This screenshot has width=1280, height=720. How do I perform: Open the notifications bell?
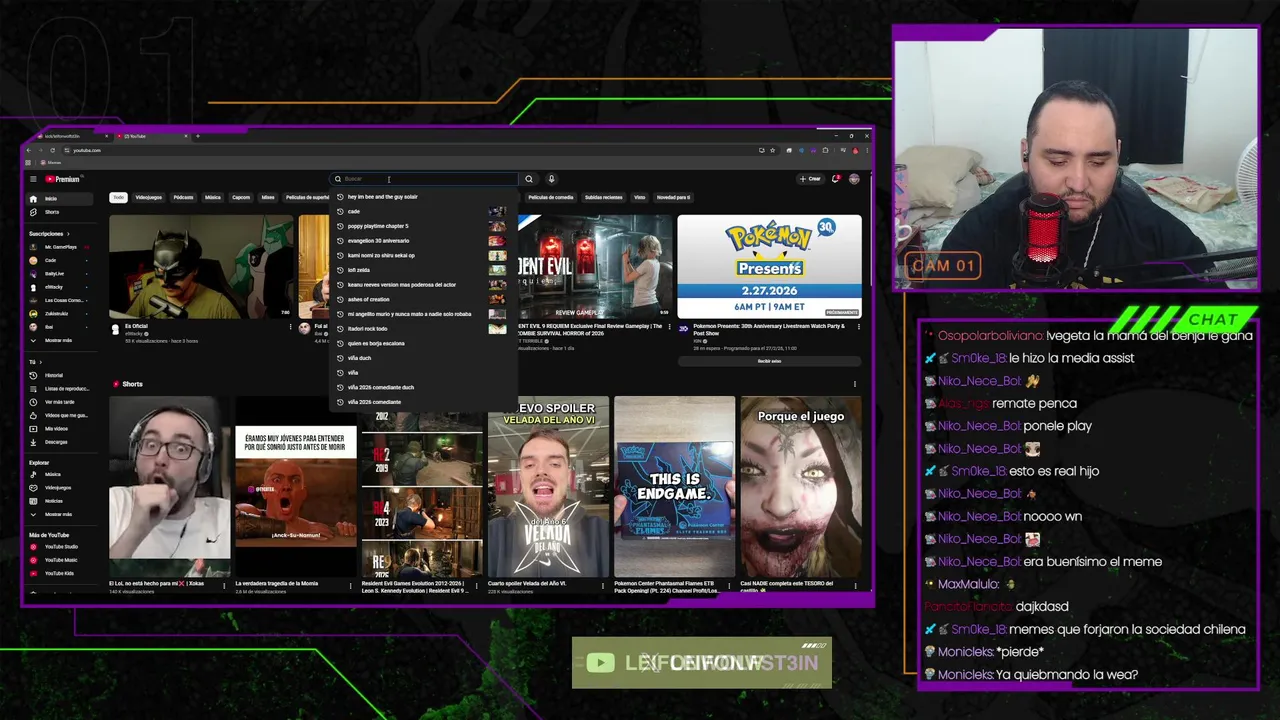(836, 179)
